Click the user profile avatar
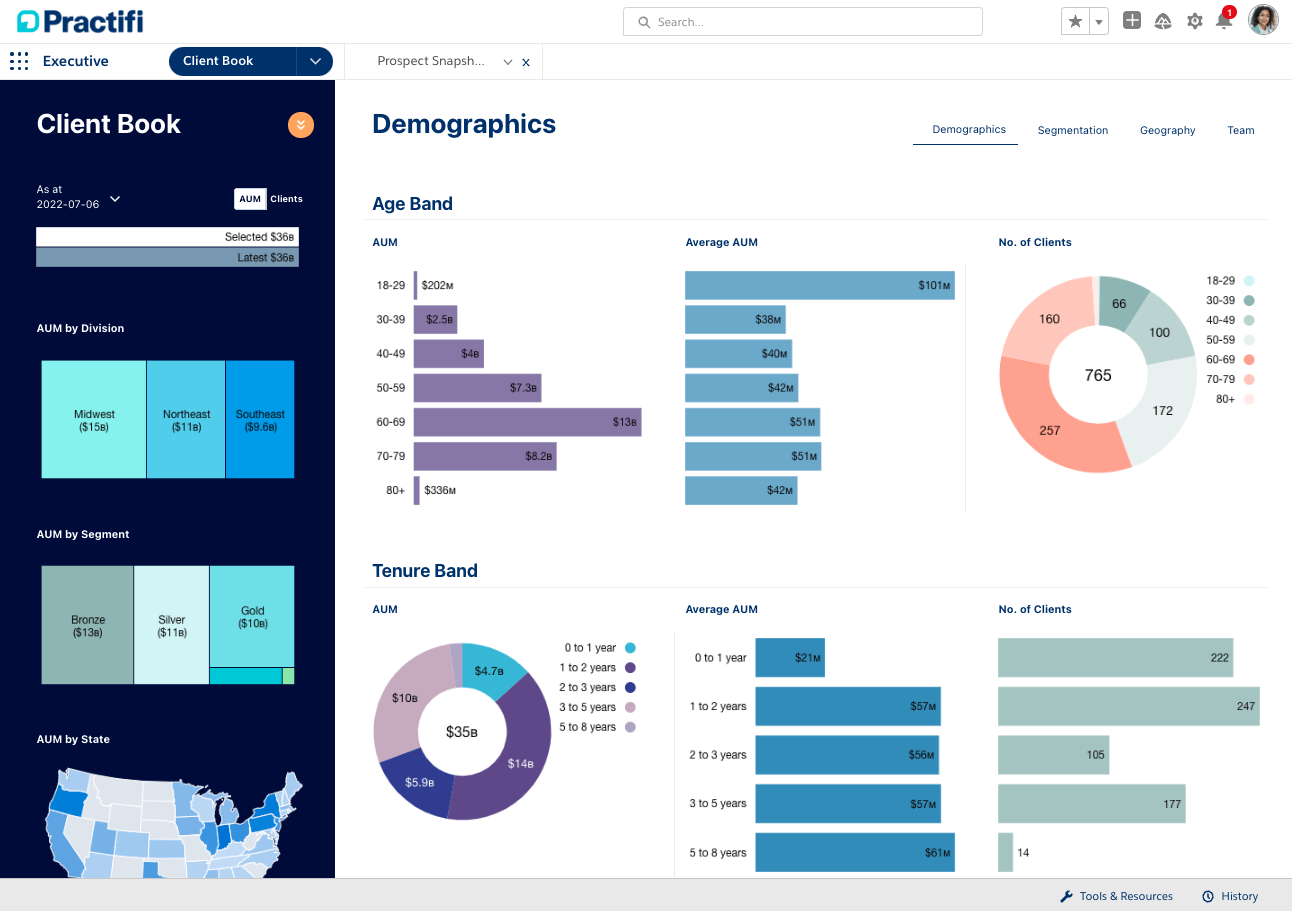This screenshot has width=1292, height=911. coord(1263,20)
